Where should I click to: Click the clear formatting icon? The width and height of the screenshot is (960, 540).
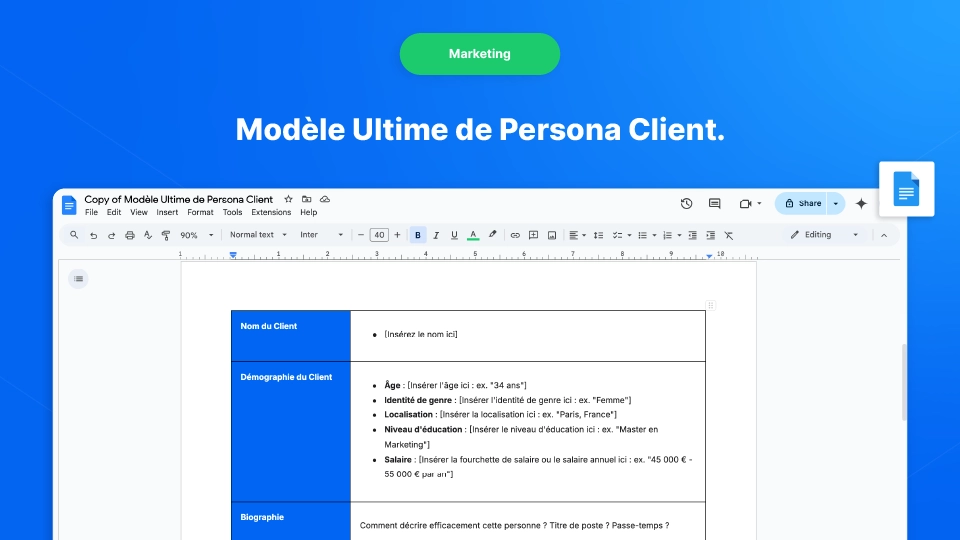coord(728,235)
